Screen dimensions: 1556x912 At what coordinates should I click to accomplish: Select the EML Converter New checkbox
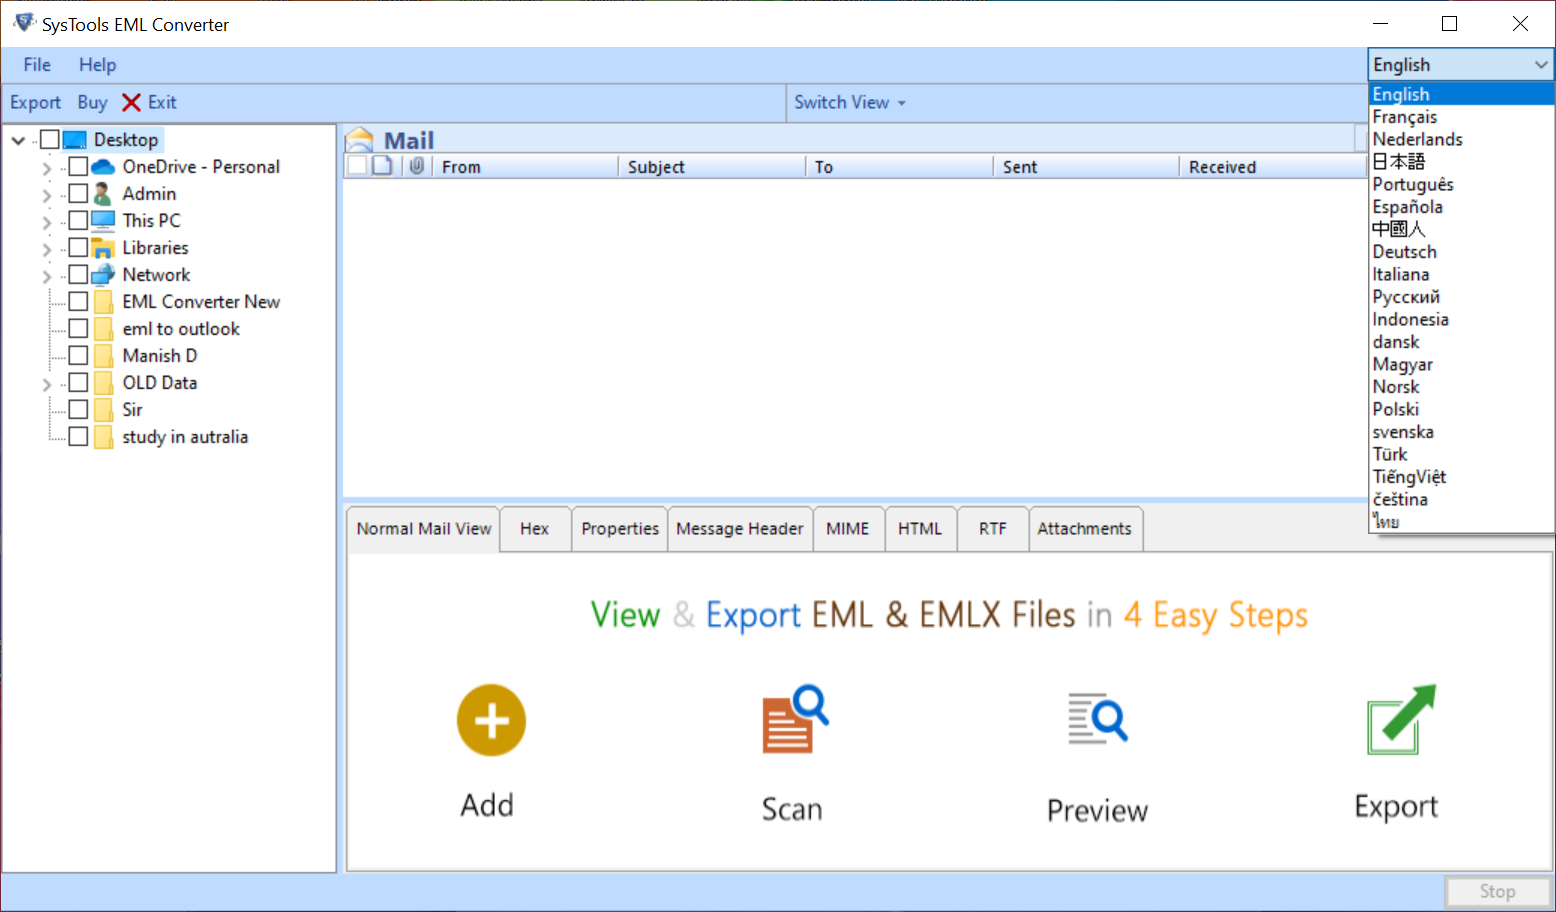tap(78, 302)
